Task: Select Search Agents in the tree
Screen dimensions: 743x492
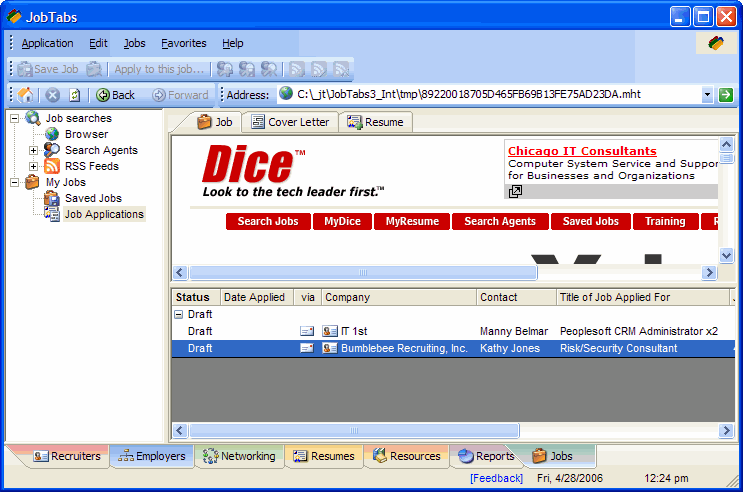Action: click(x=101, y=150)
